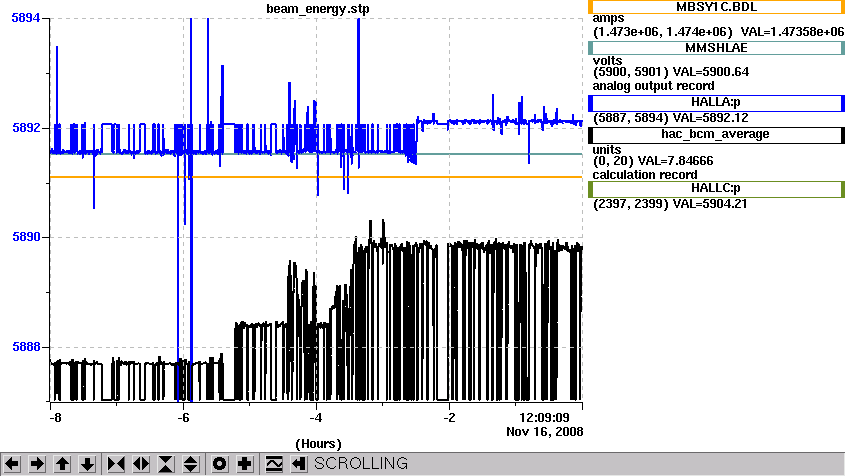Click the Nov 16, 2008 date label
The image size is (845, 476).
click(544, 432)
